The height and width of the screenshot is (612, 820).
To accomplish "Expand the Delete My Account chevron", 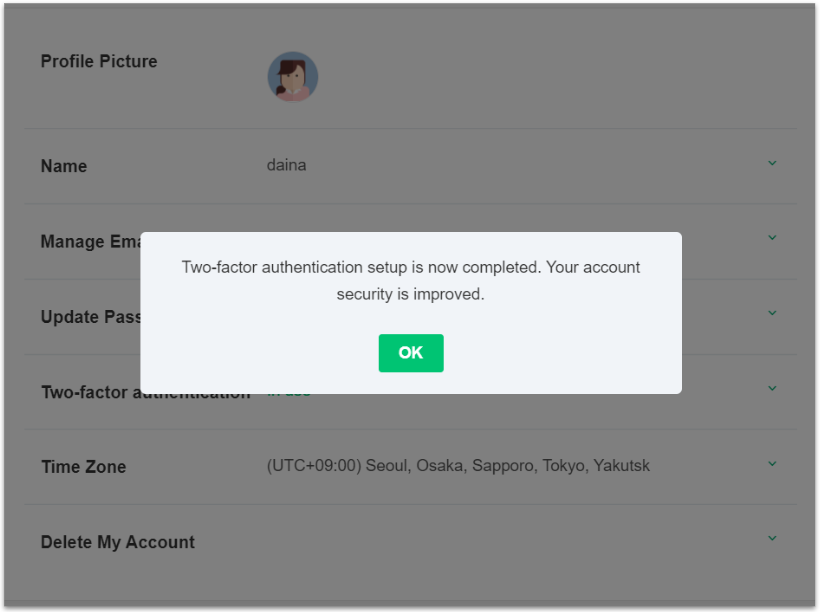I will click(x=771, y=539).
